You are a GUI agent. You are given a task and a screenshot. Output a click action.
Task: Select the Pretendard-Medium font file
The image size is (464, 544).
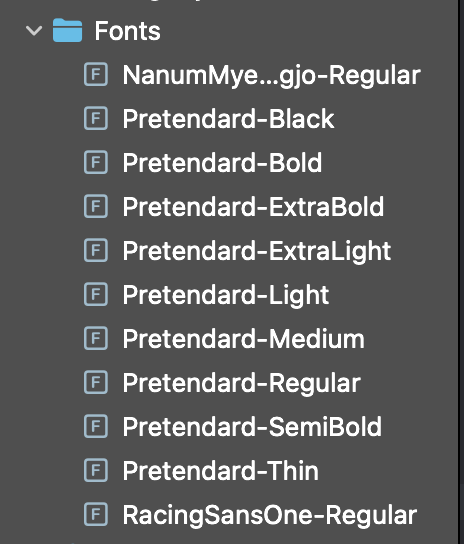(x=244, y=339)
